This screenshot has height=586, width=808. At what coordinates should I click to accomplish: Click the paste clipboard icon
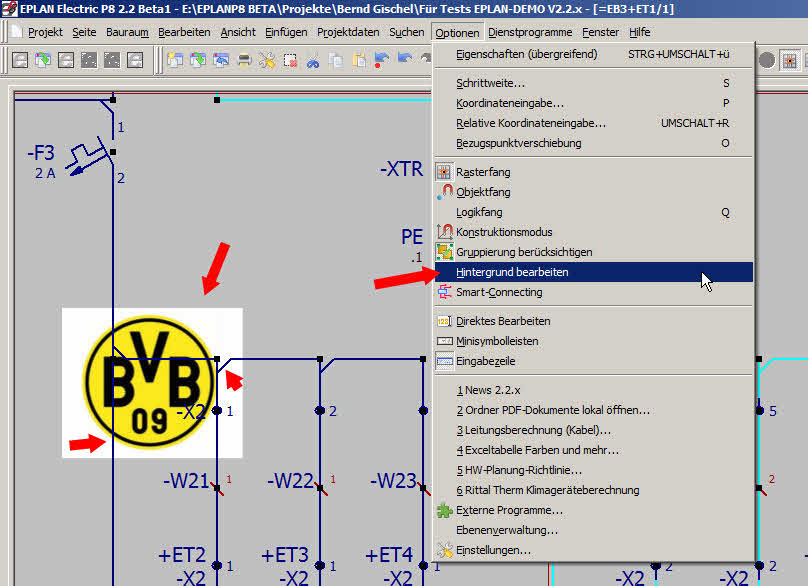coord(359,60)
